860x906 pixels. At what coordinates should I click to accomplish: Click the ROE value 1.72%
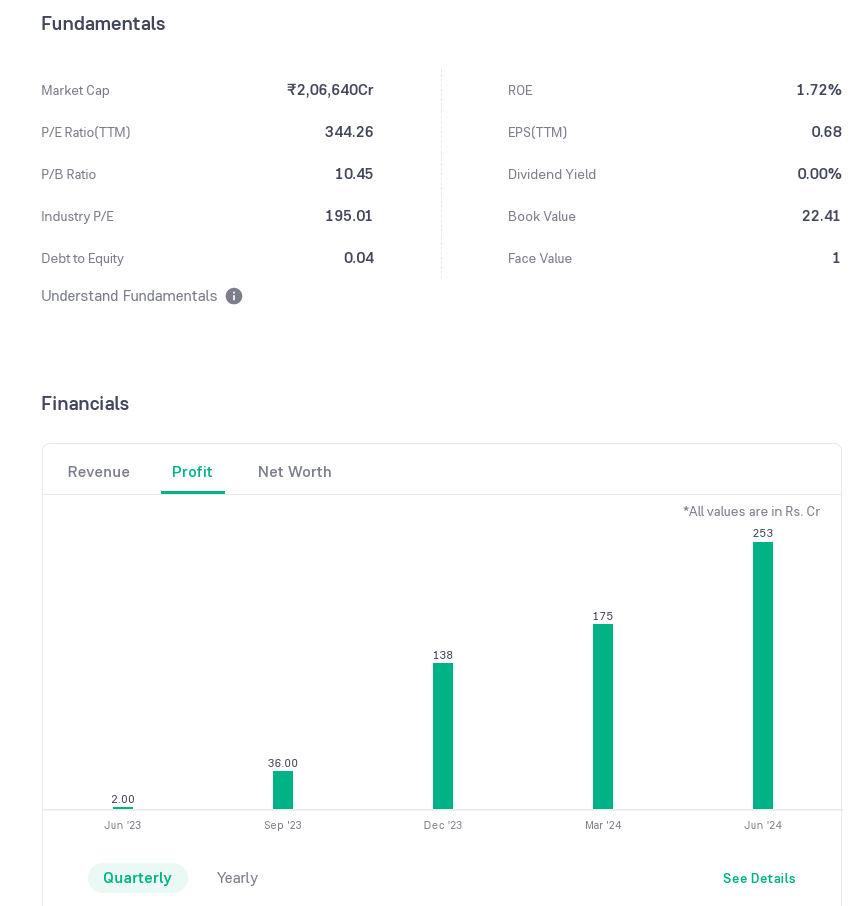tap(818, 90)
